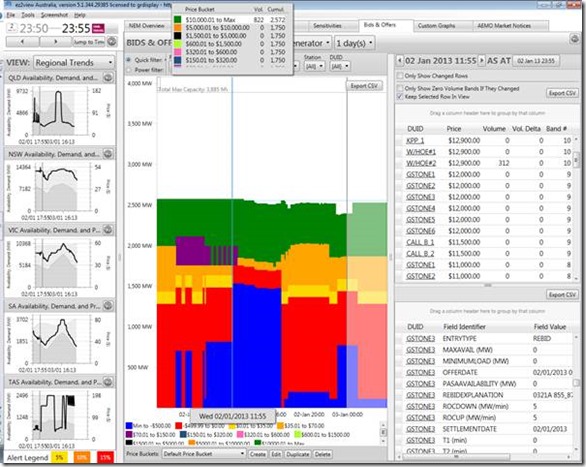Switch to the Sensitivities tab
Image resolution: width=586 pixels, height=467 pixels.
click(327, 26)
